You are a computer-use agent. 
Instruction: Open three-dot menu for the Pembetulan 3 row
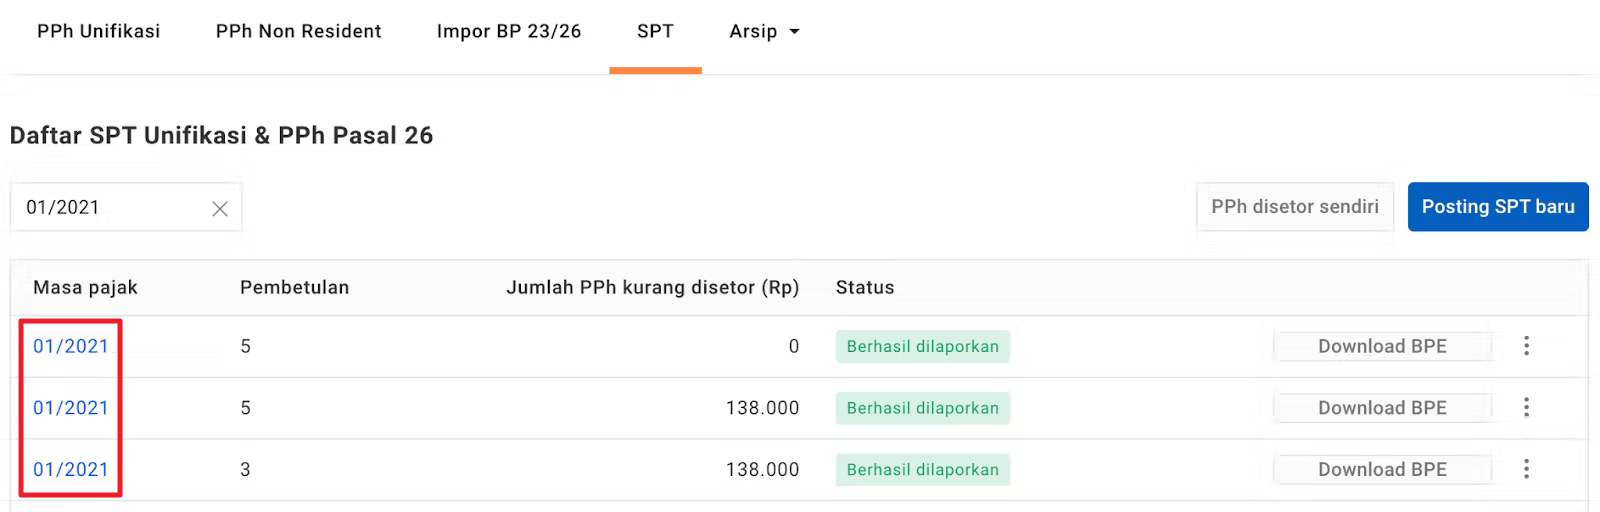pyautogui.click(x=1526, y=469)
